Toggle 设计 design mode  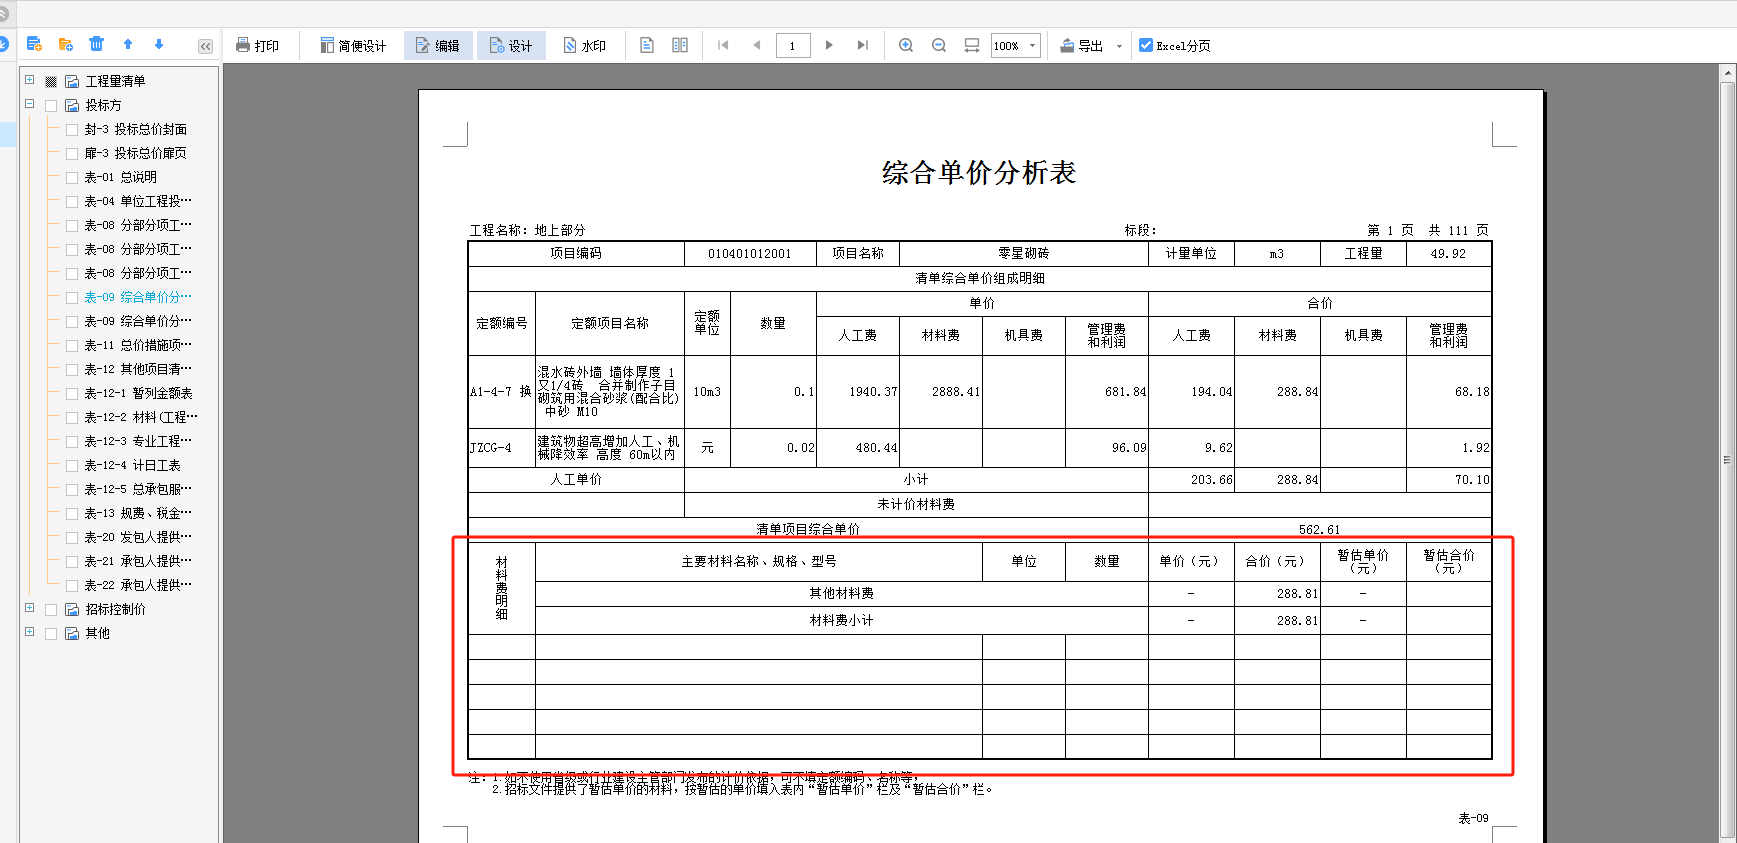pos(511,46)
